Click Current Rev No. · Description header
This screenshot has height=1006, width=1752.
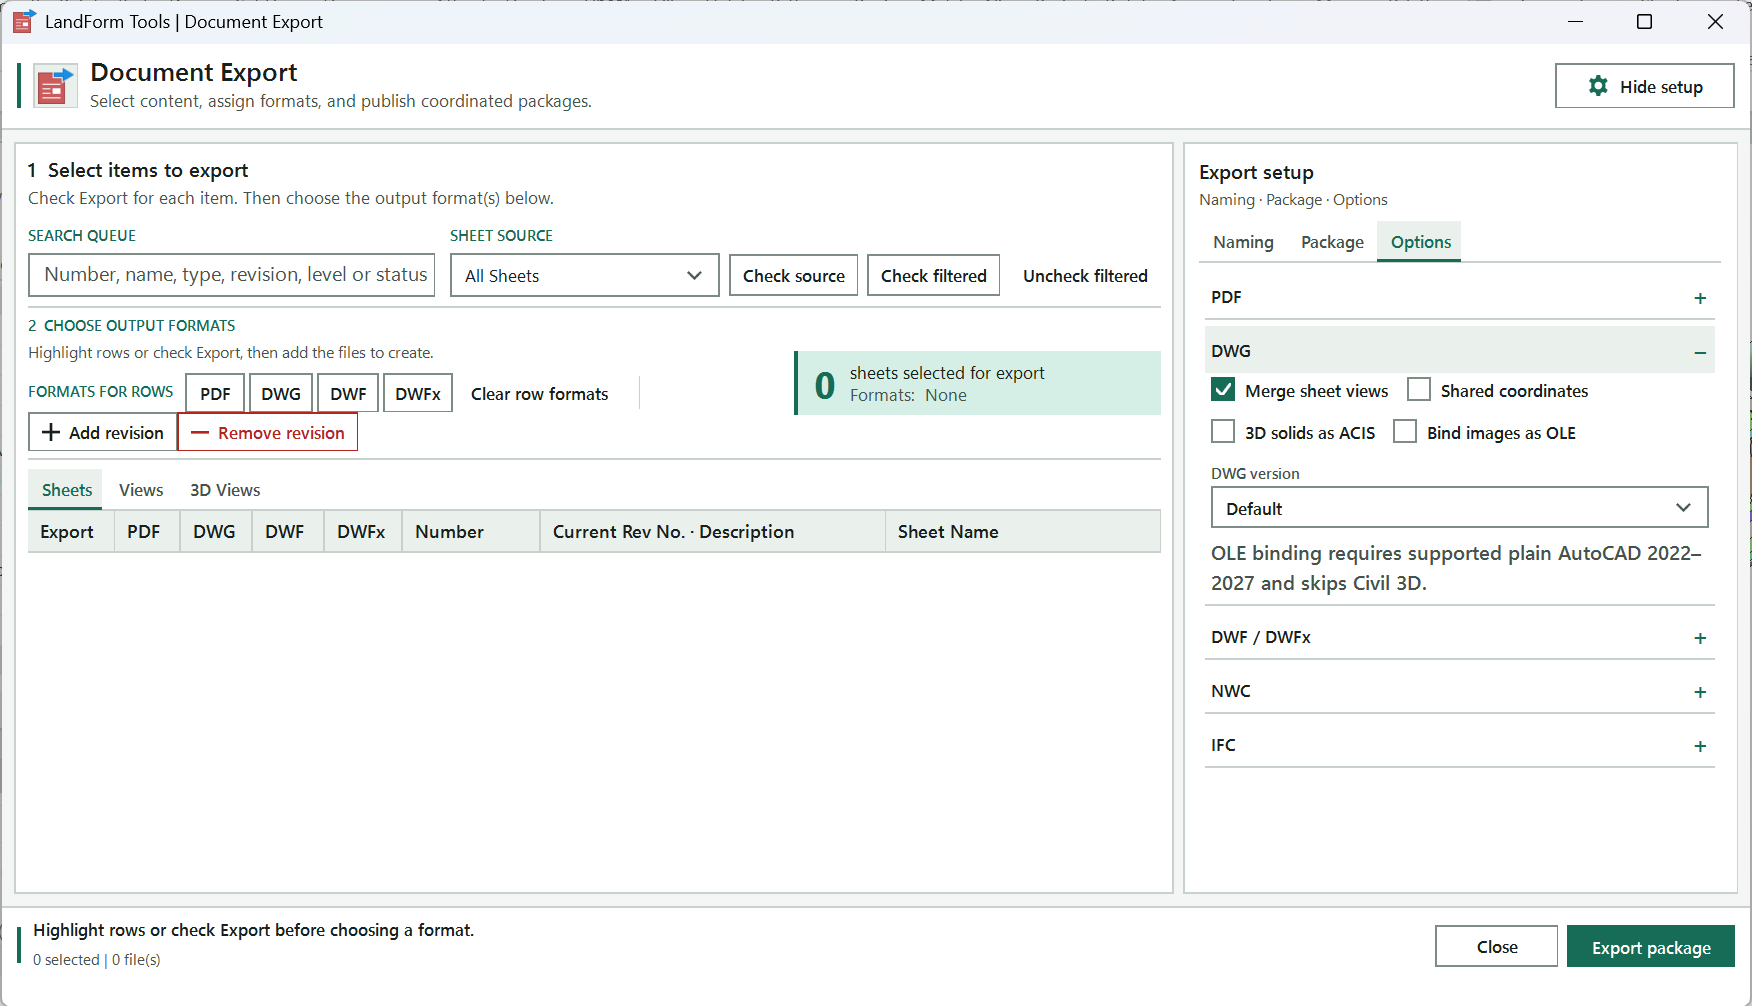(713, 531)
